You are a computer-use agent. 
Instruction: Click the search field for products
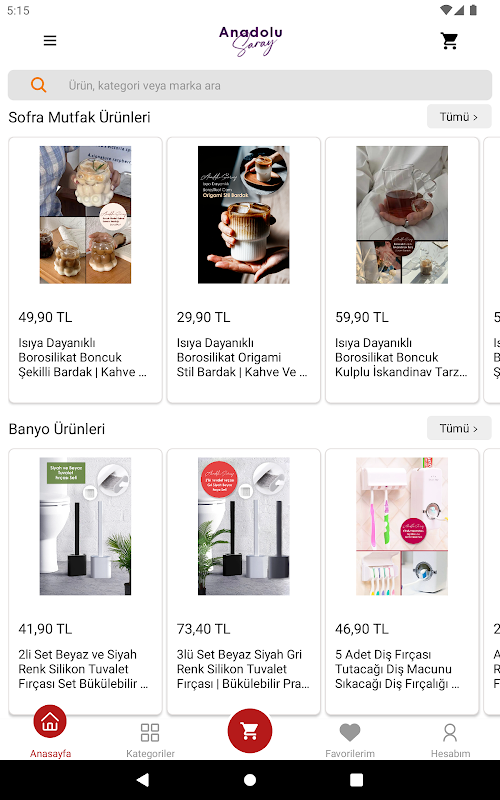pos(250,85)
